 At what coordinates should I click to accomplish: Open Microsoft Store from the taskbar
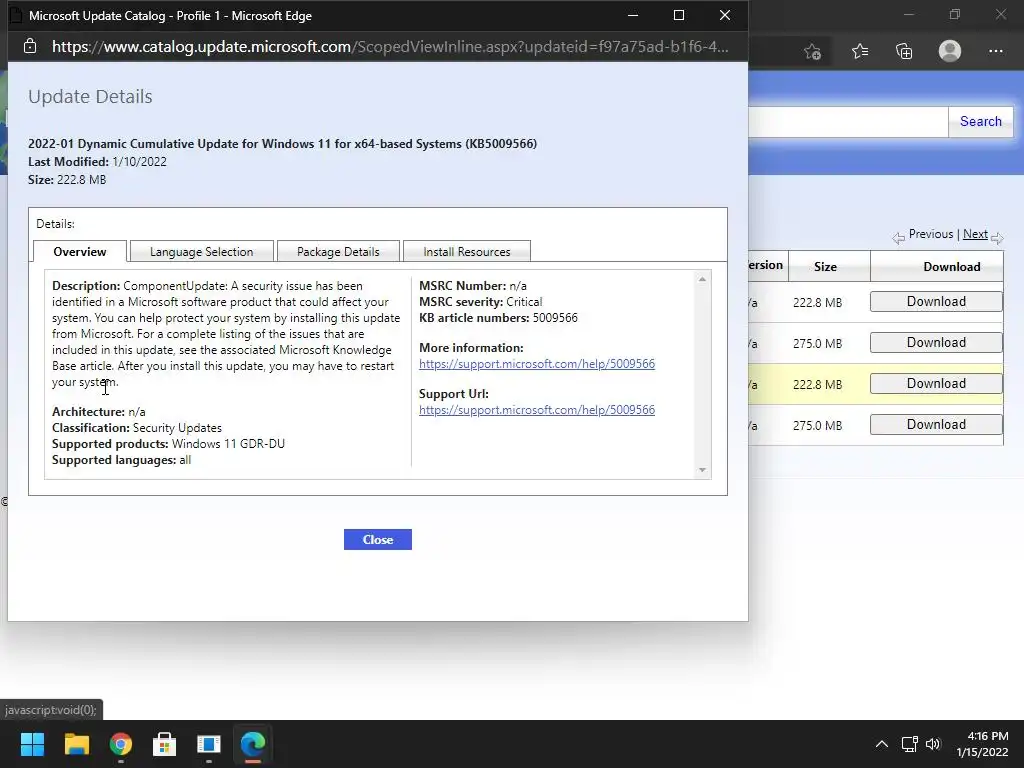coord(165,744)
